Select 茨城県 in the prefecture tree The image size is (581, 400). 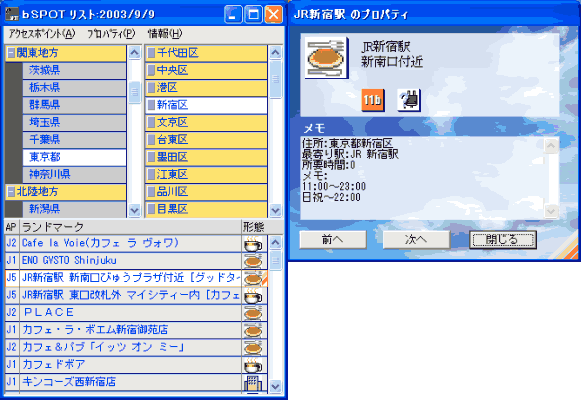[x=74, y=70]
